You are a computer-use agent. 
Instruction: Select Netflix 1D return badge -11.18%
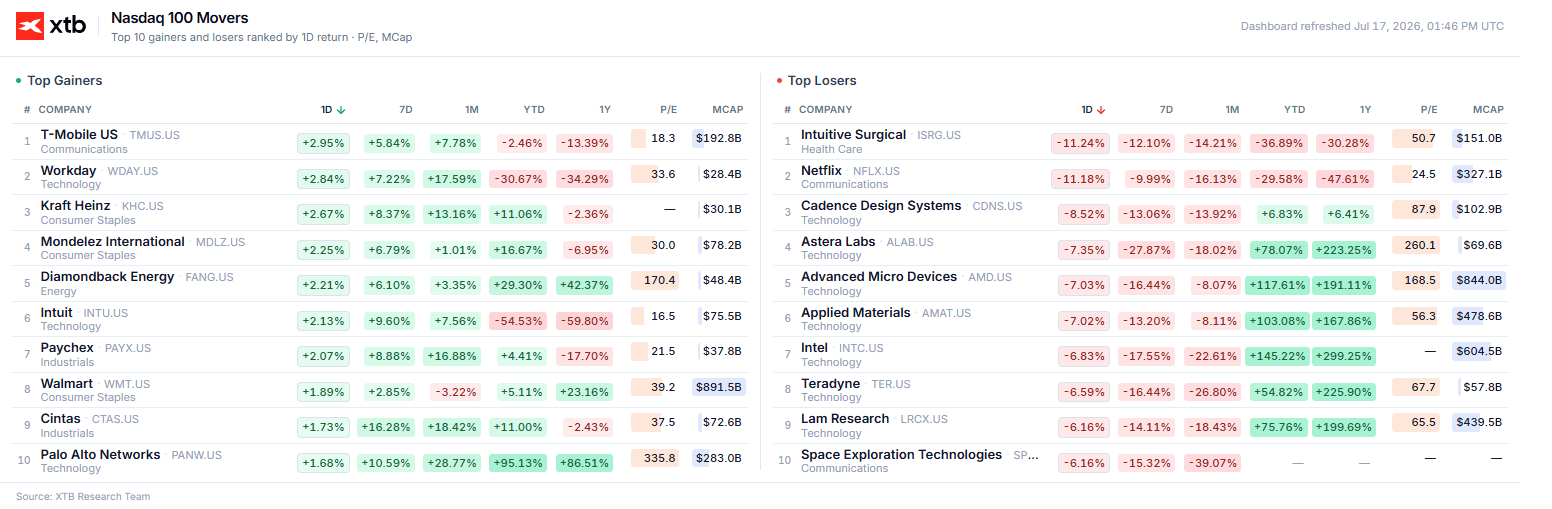click(x=1080, y=178)
